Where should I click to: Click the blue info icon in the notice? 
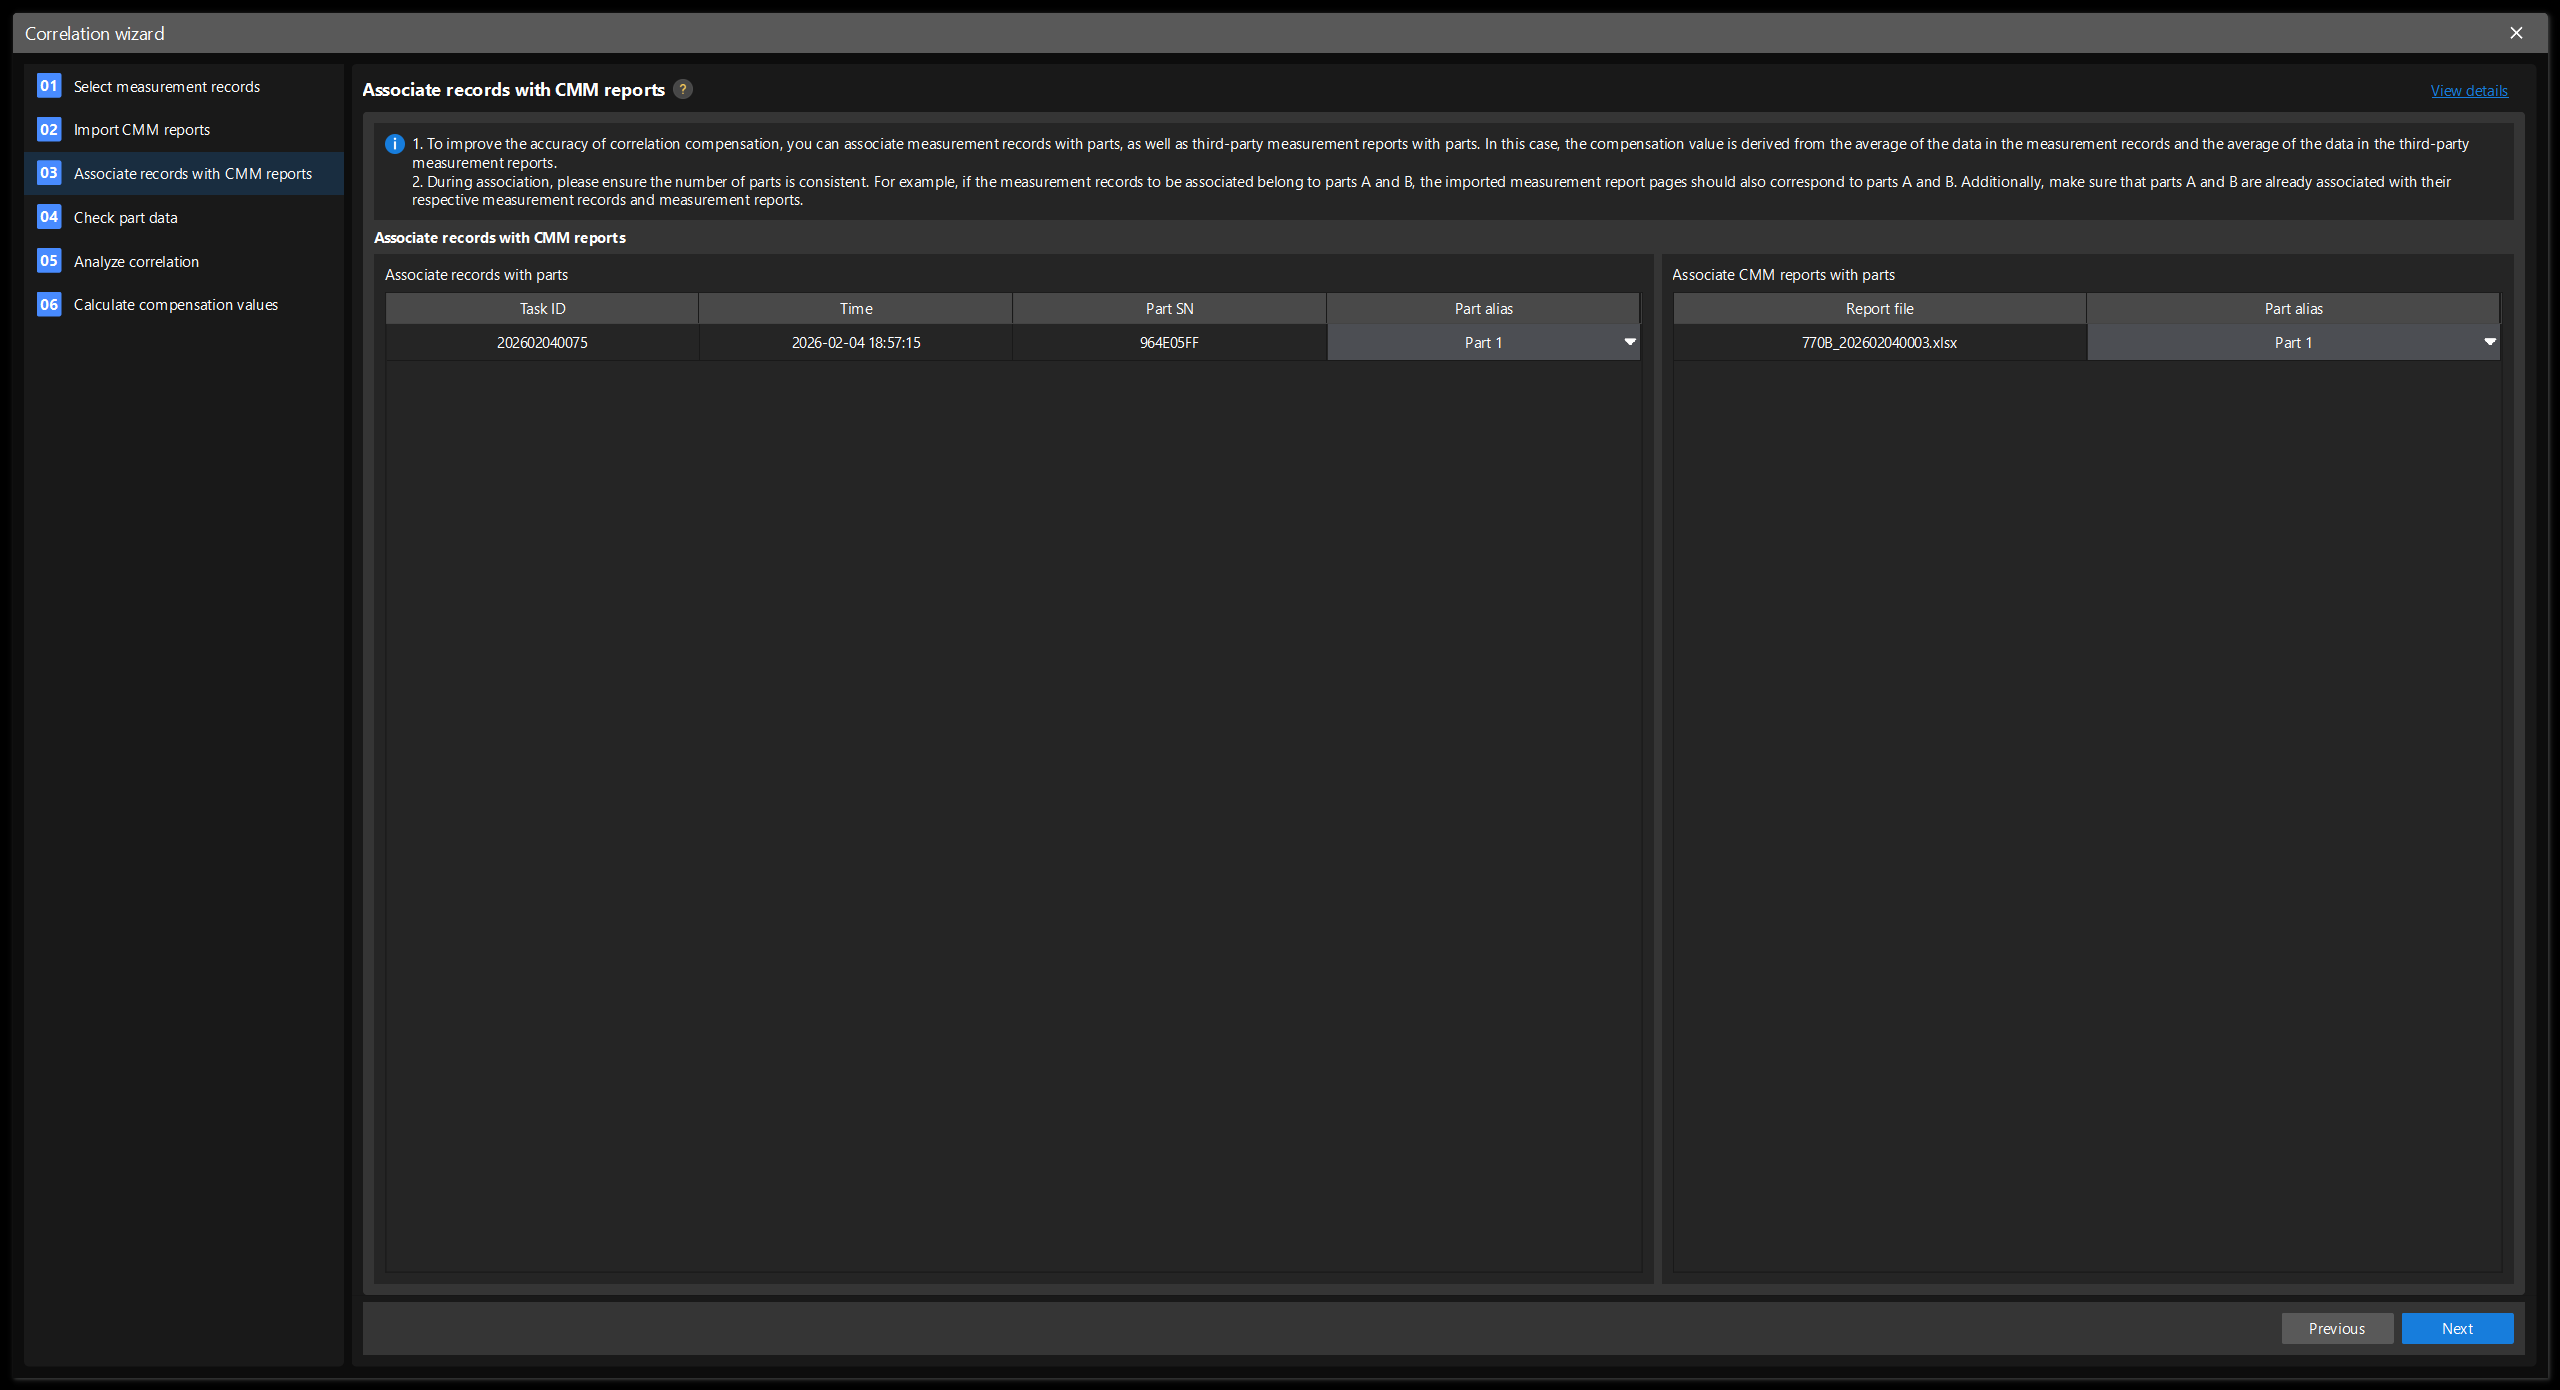click(x=393, y=144)
